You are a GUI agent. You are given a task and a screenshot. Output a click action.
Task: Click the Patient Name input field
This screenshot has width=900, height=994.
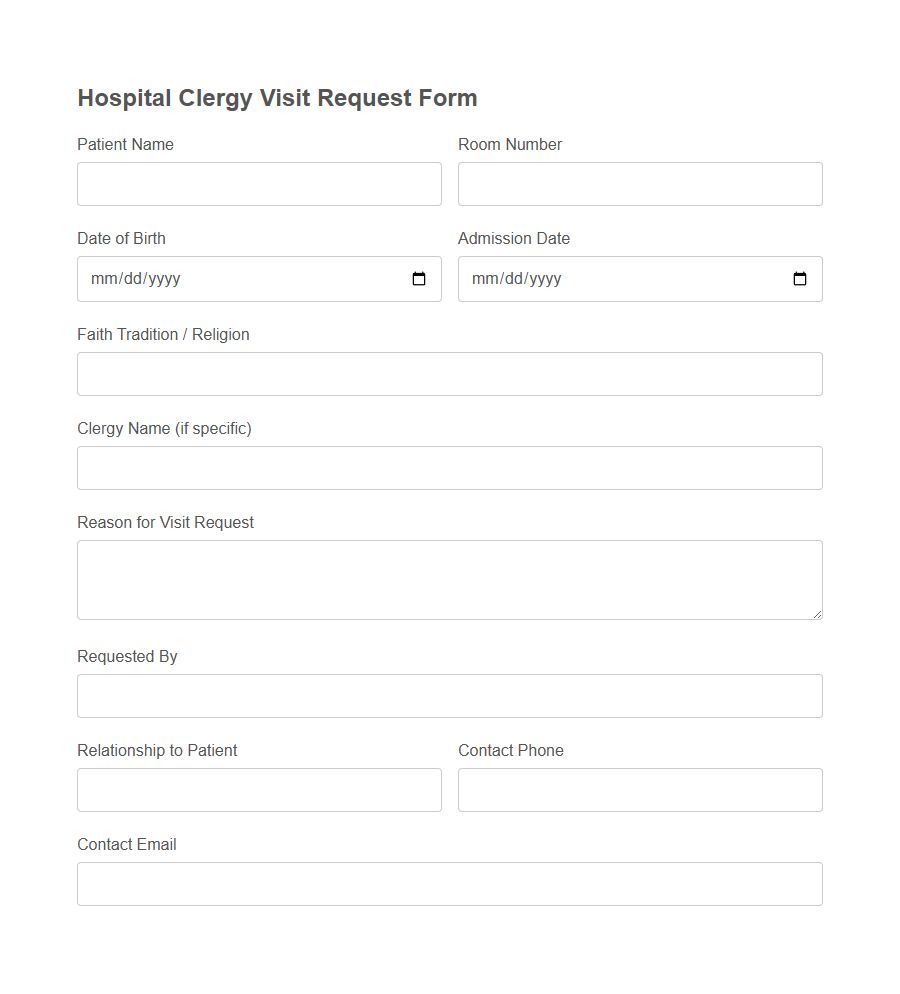tap(259, 184)
